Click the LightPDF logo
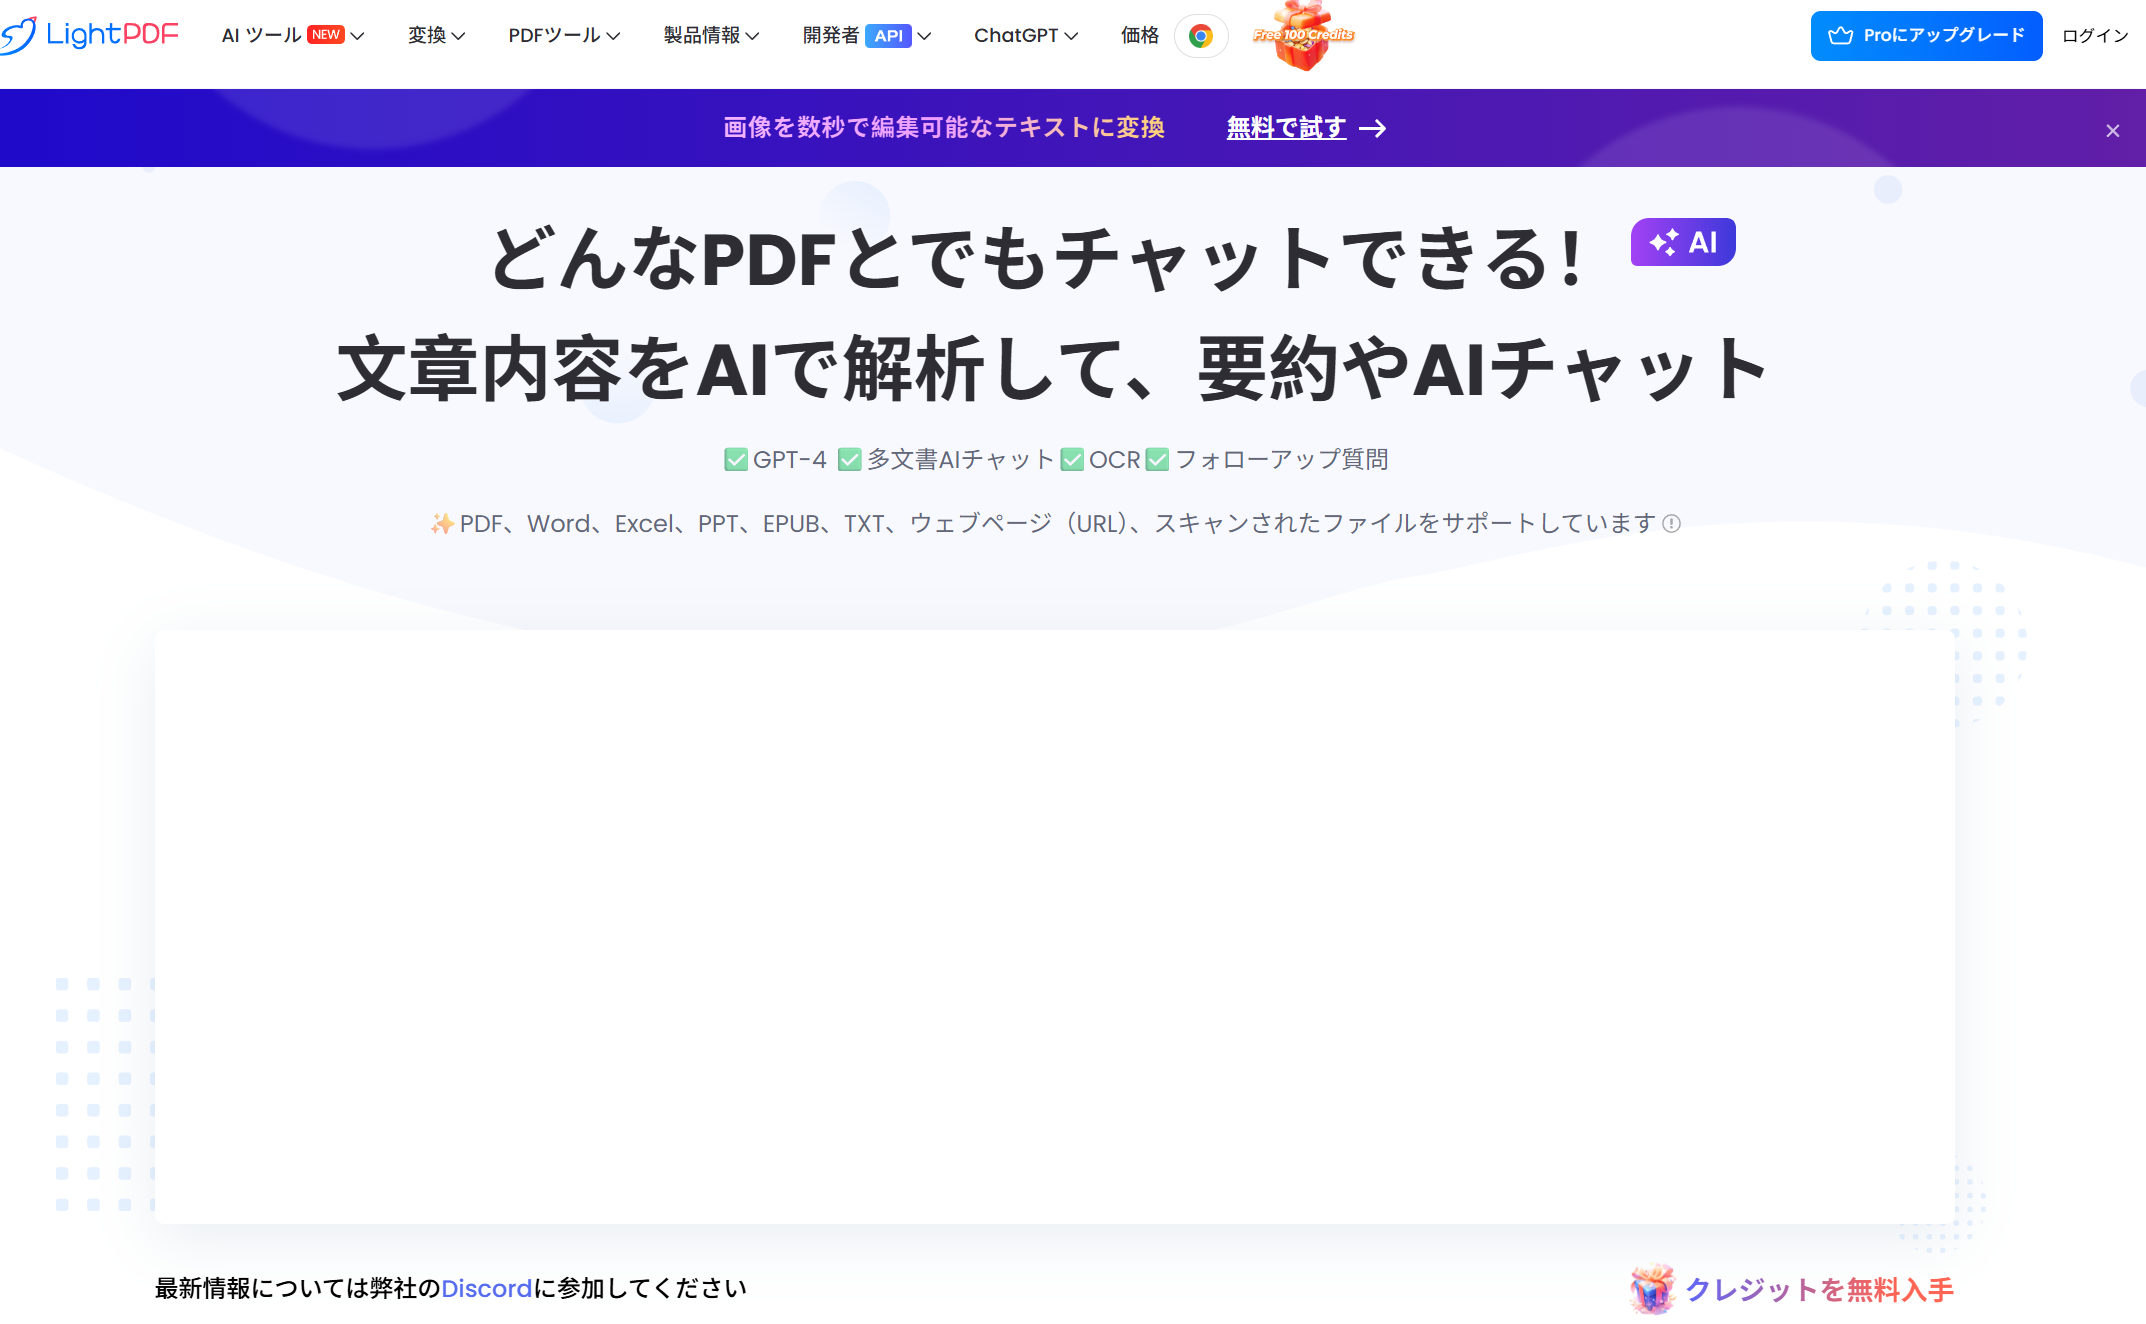The height and width of the screenshot is (1324, 2146). click(x=92, y=34)
